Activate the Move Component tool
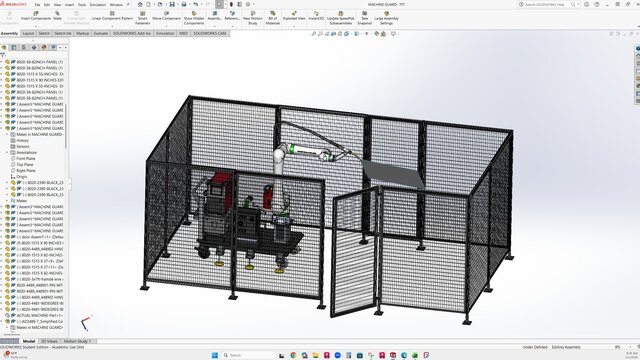 click(x=167, y=16)
